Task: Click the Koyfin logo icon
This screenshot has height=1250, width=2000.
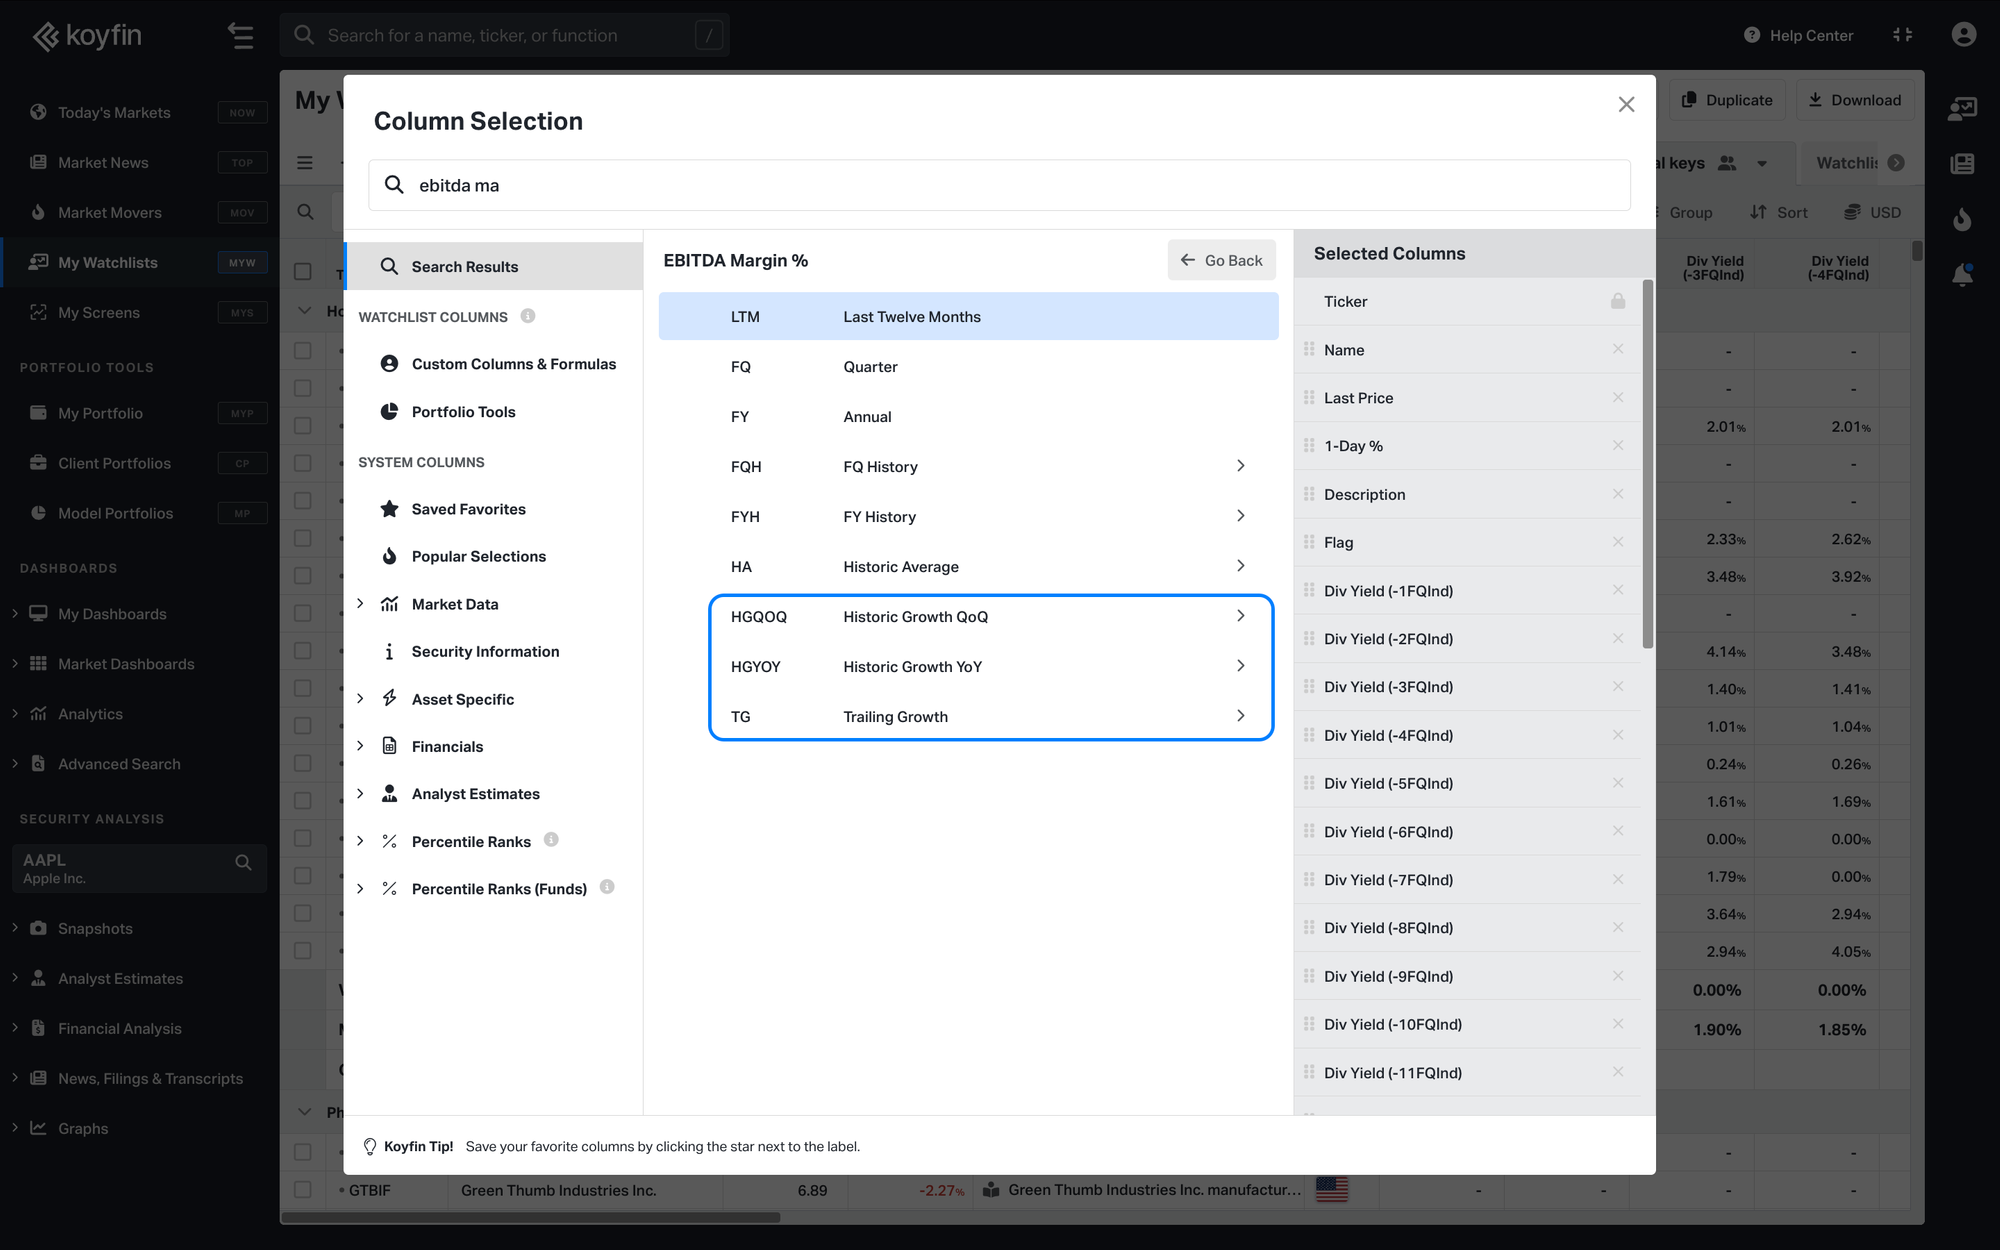Action: tap(46, 36)
